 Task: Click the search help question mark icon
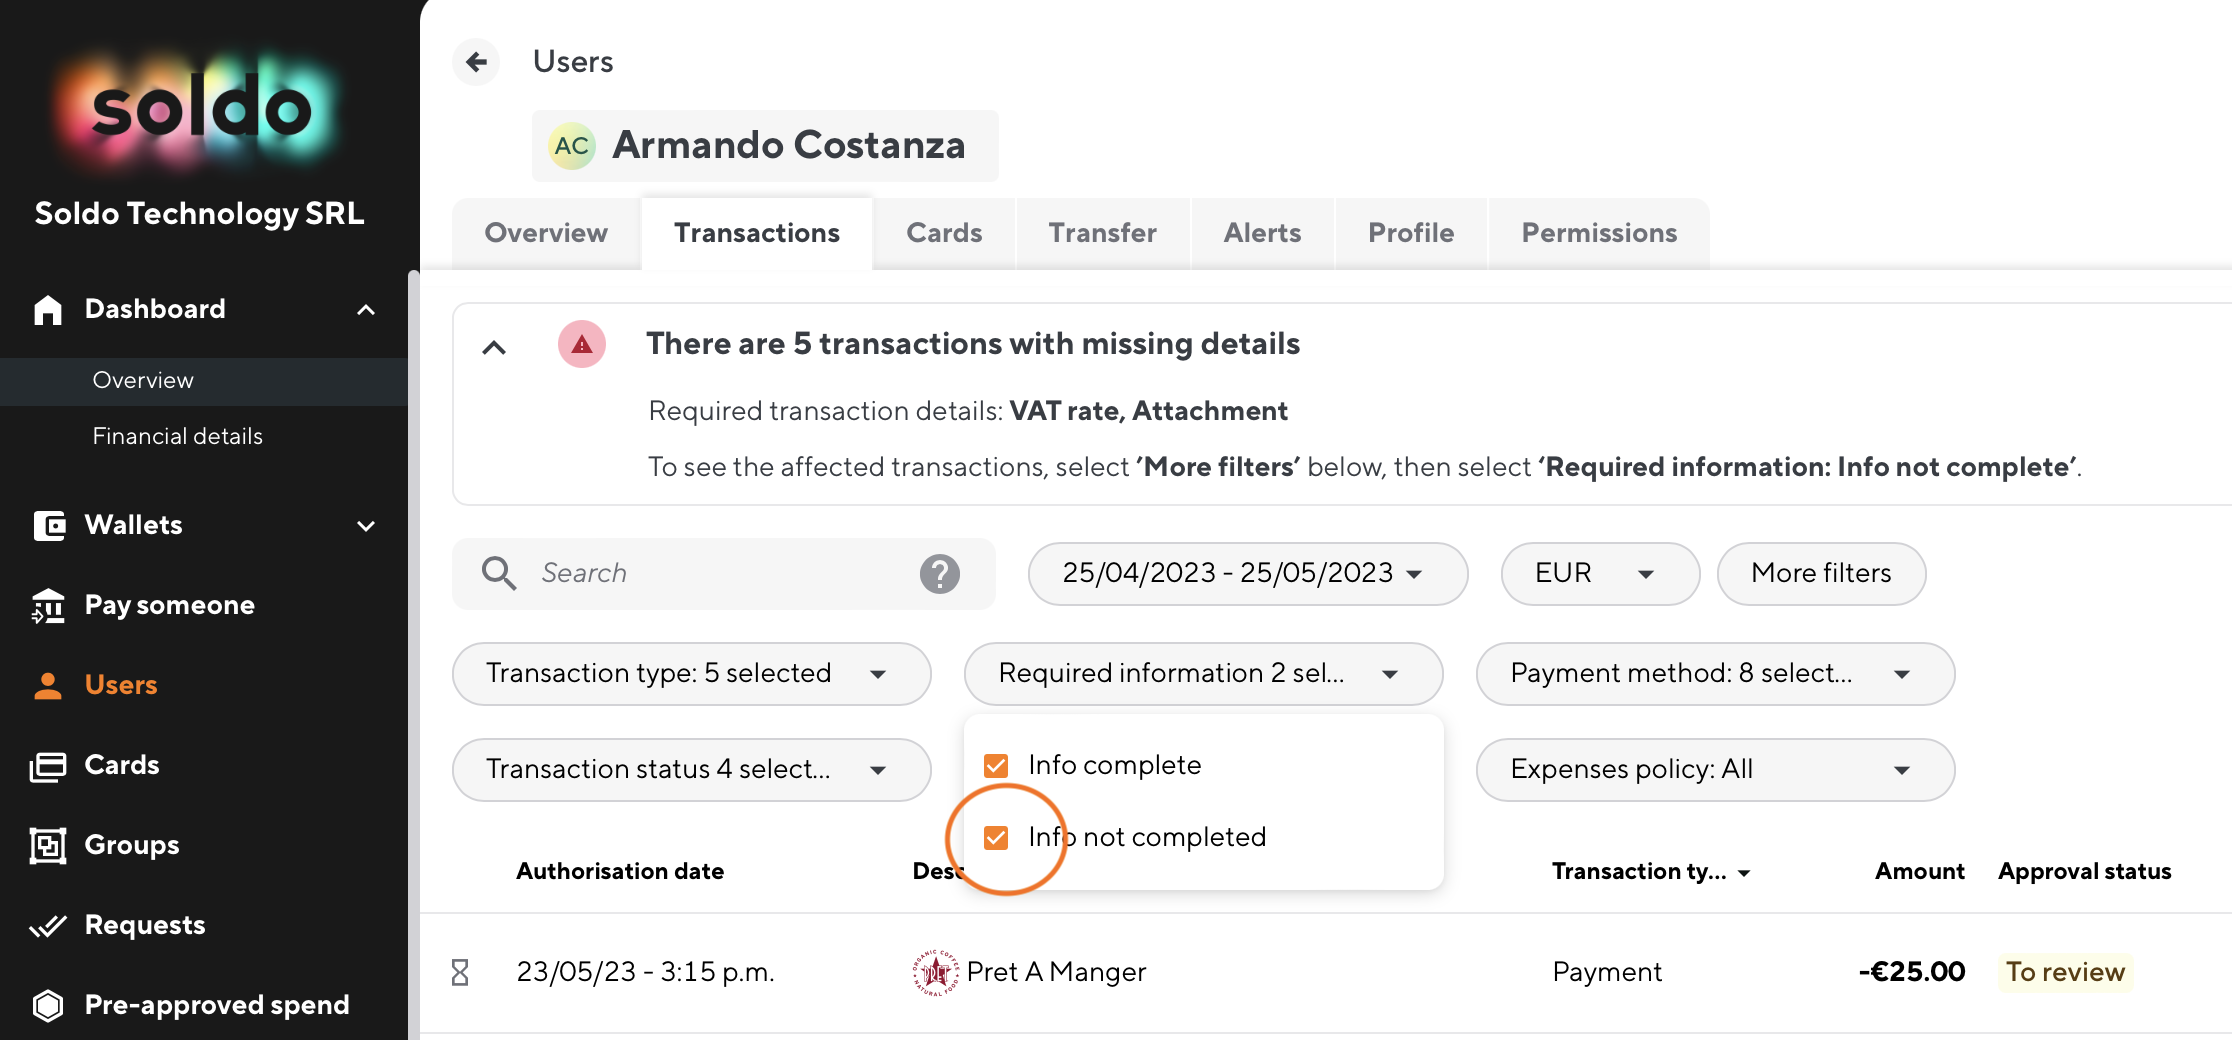click(x=938, y=573)
